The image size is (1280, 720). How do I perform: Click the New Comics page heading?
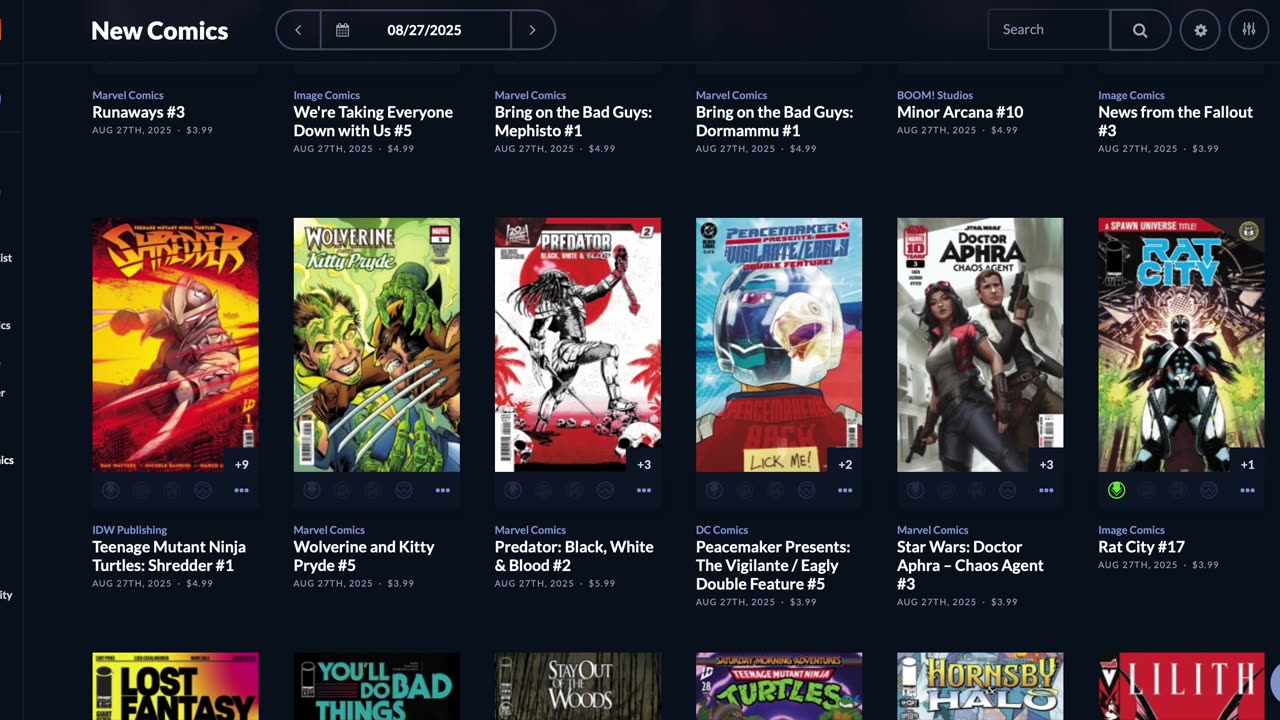(x=160, y=31)
